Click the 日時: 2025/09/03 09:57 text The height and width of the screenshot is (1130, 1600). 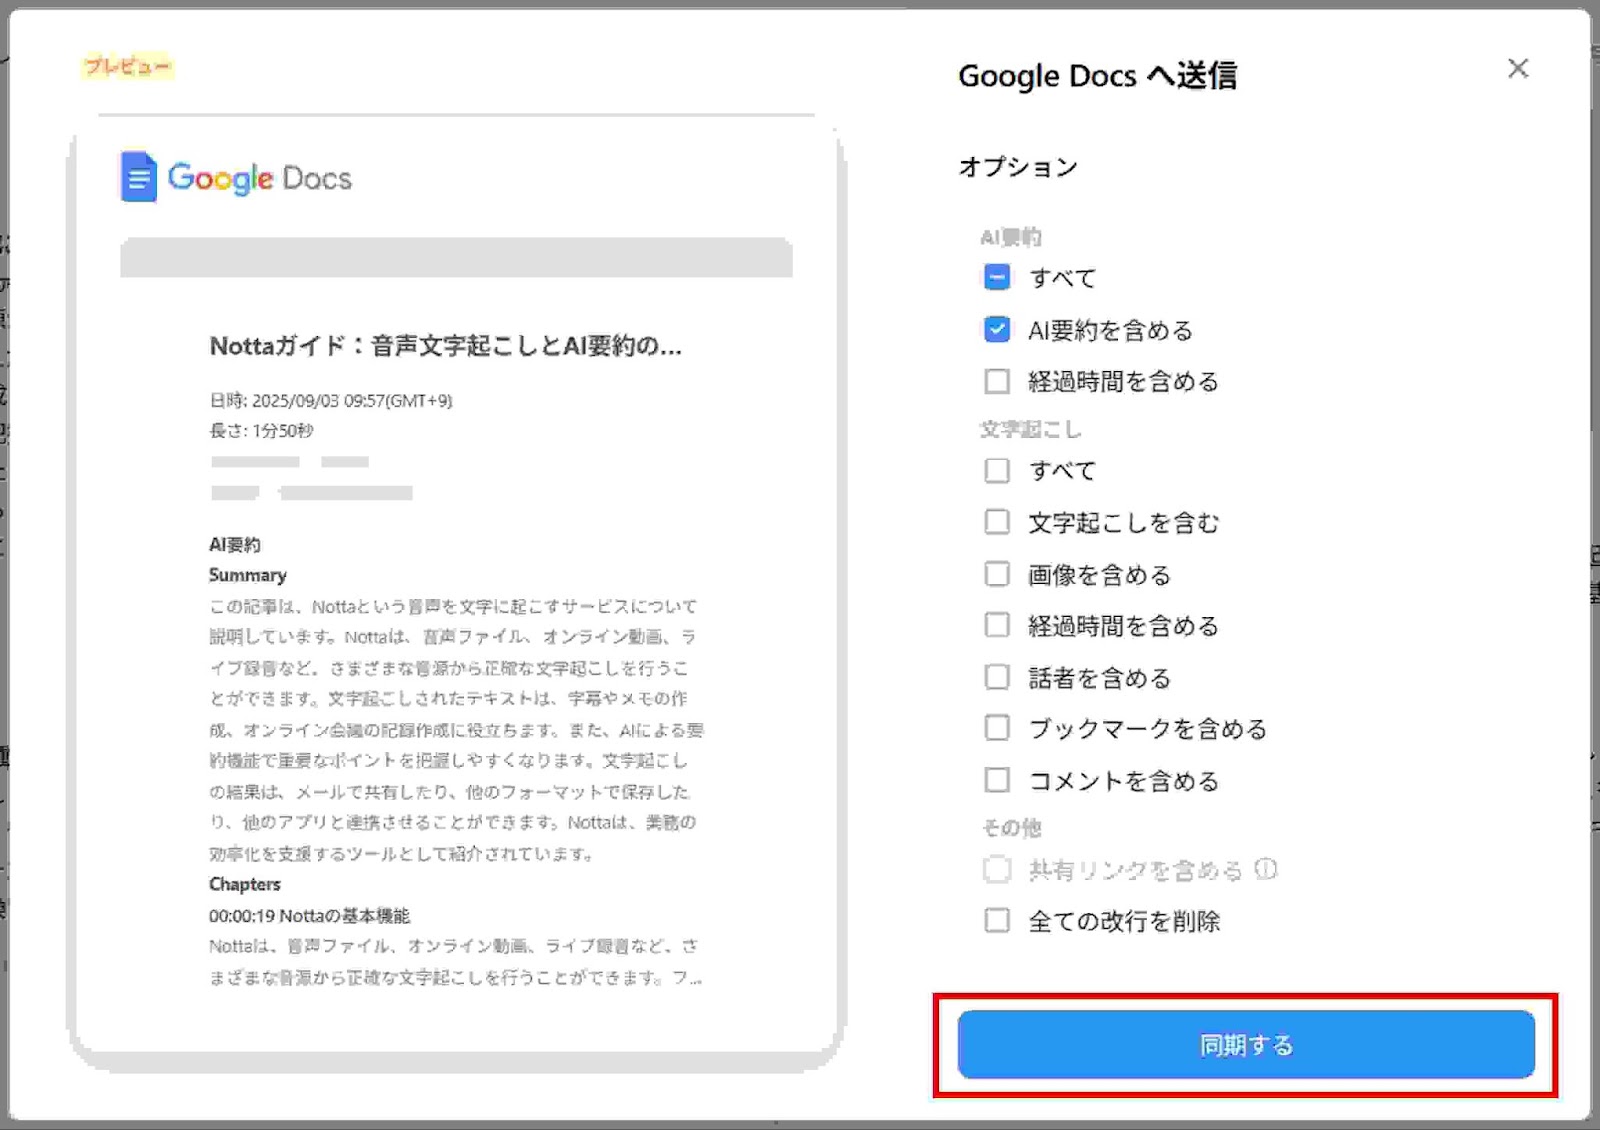click(x=331, y=400)
